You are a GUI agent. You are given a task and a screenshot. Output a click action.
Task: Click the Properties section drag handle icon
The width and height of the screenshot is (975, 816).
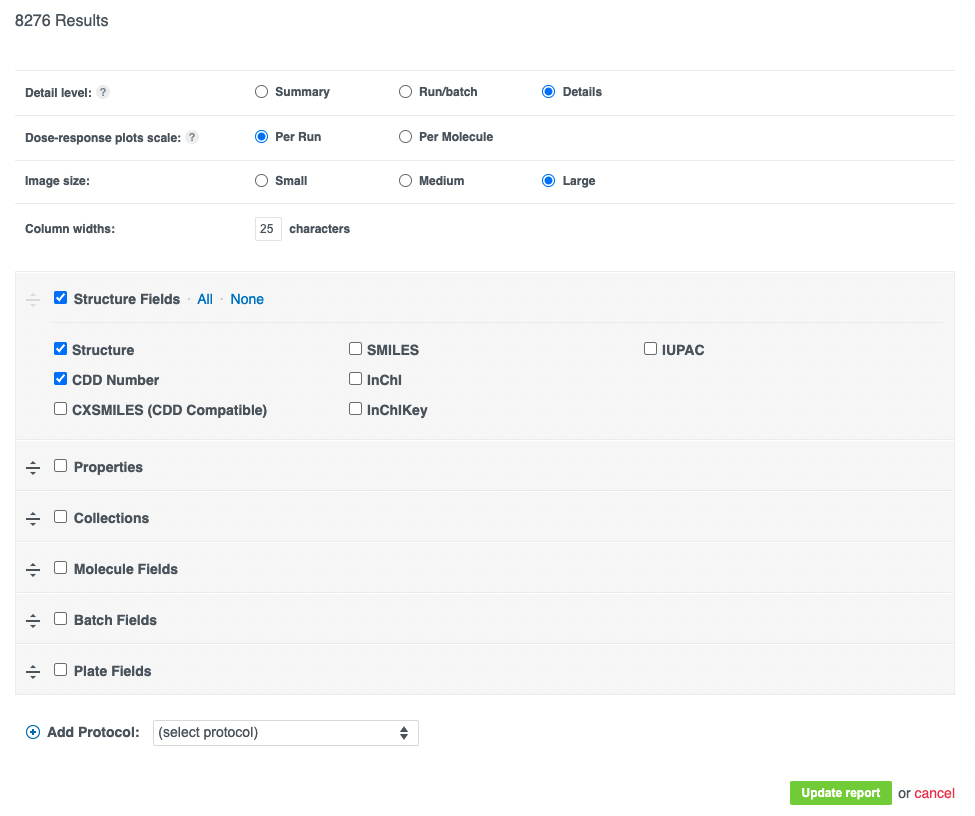(x=33, y=468)
